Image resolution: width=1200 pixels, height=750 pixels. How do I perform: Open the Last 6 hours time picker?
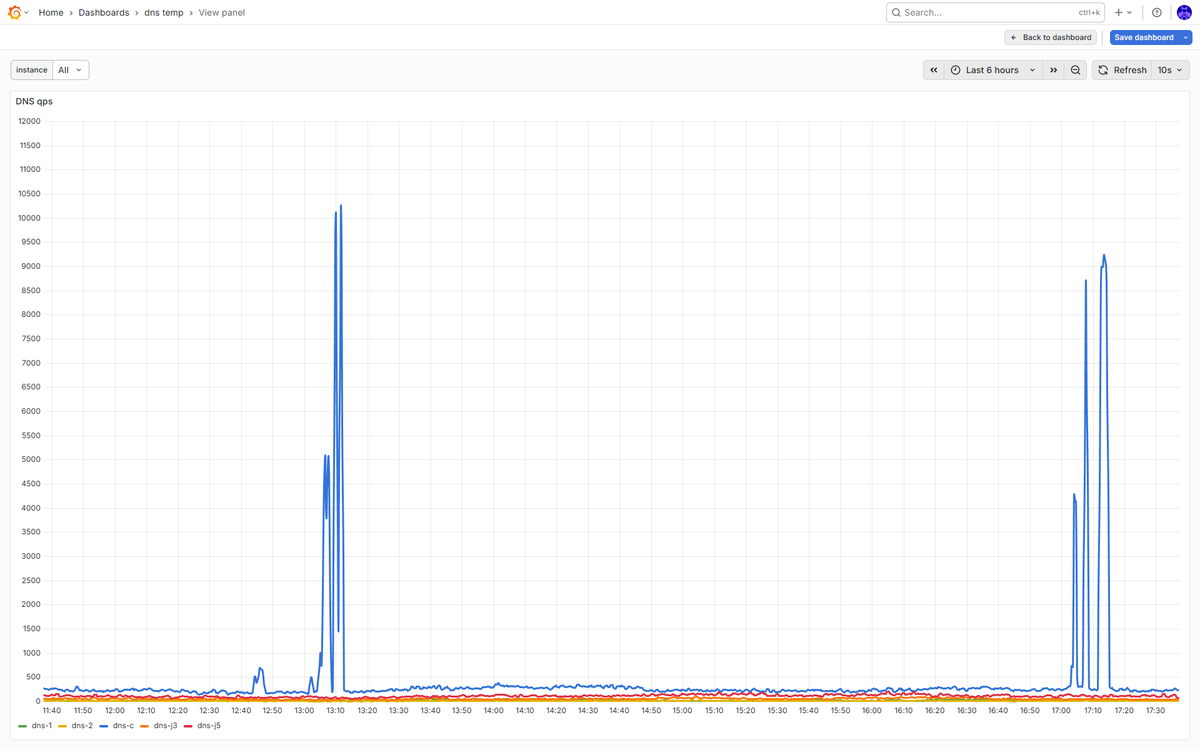tap(993, 70)
